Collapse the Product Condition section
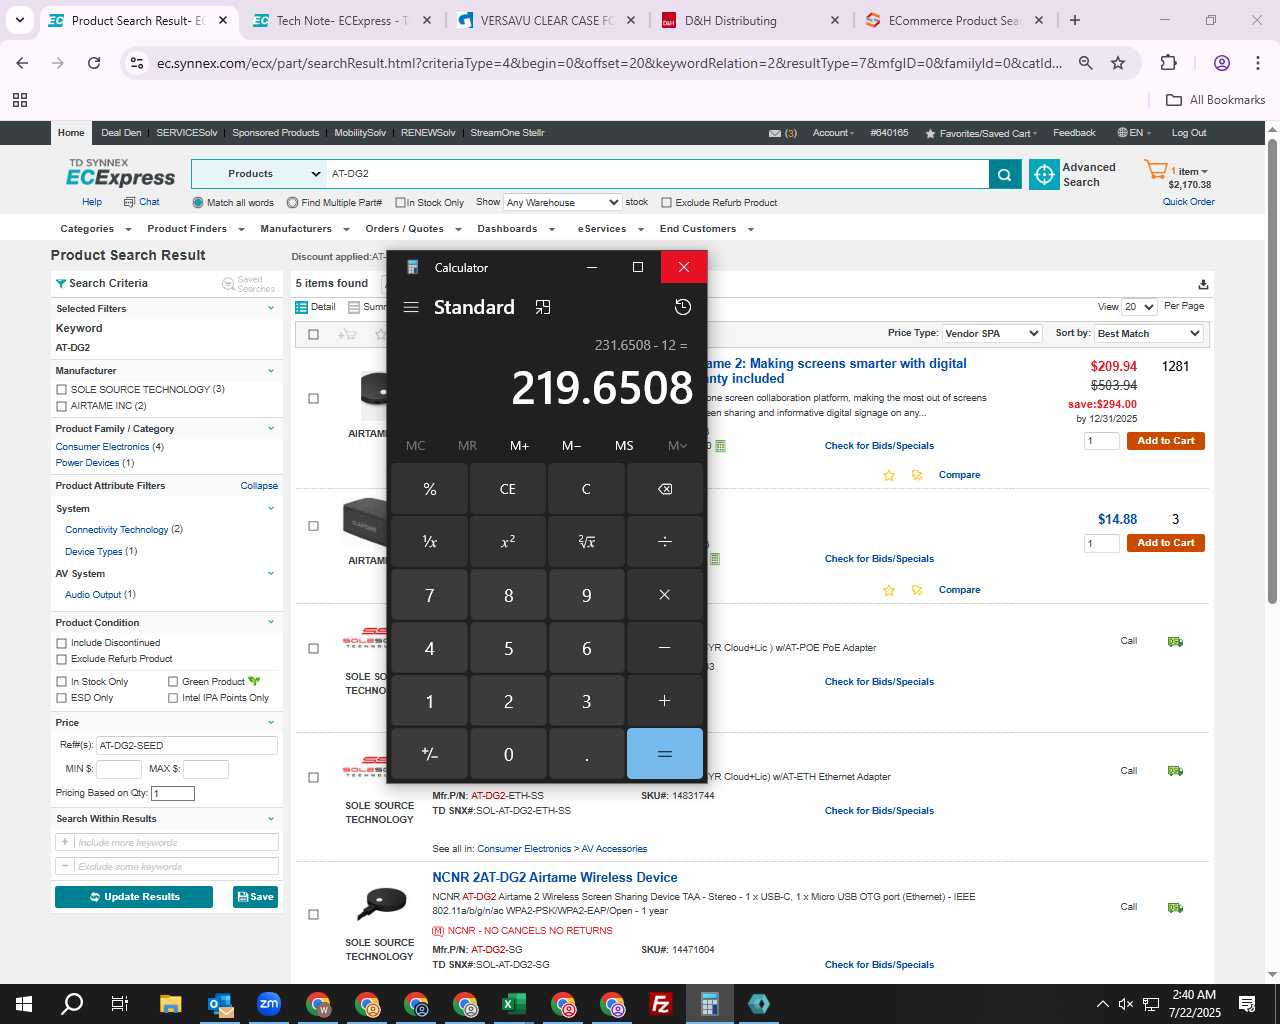 pyautogui.click(x=270, y=622)
